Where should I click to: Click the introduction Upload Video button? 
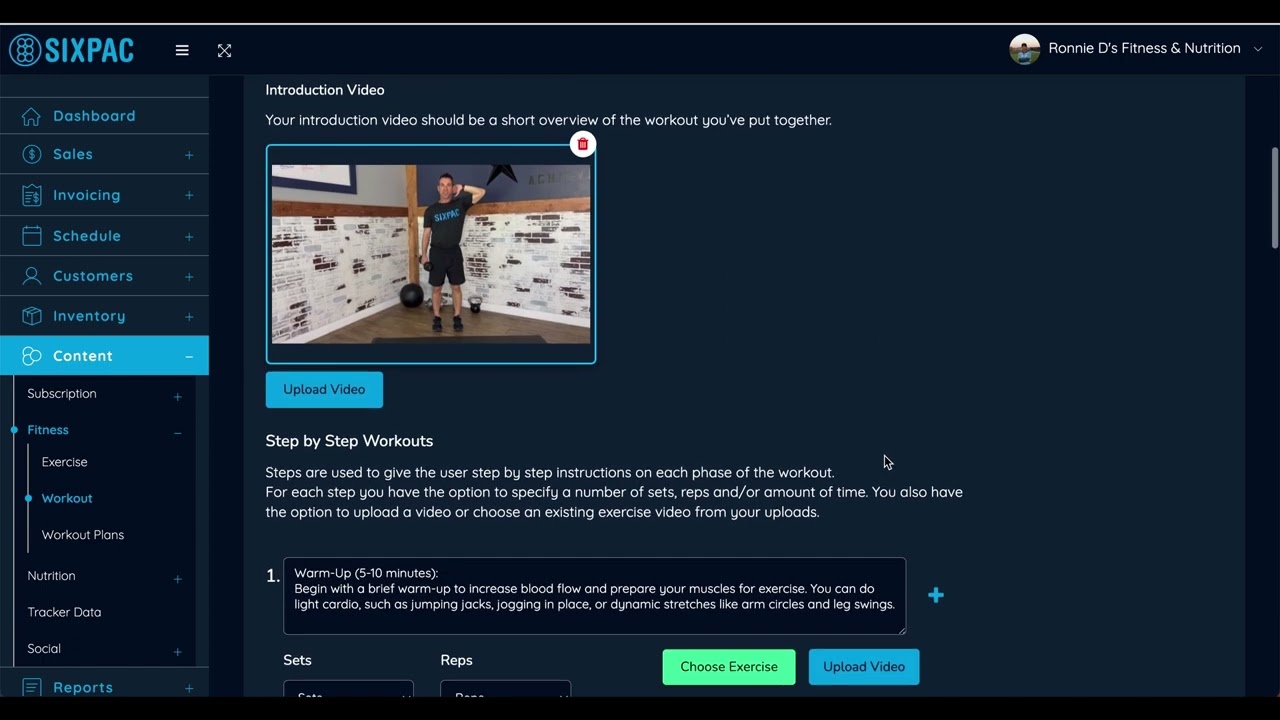click(x=324, y=389)
